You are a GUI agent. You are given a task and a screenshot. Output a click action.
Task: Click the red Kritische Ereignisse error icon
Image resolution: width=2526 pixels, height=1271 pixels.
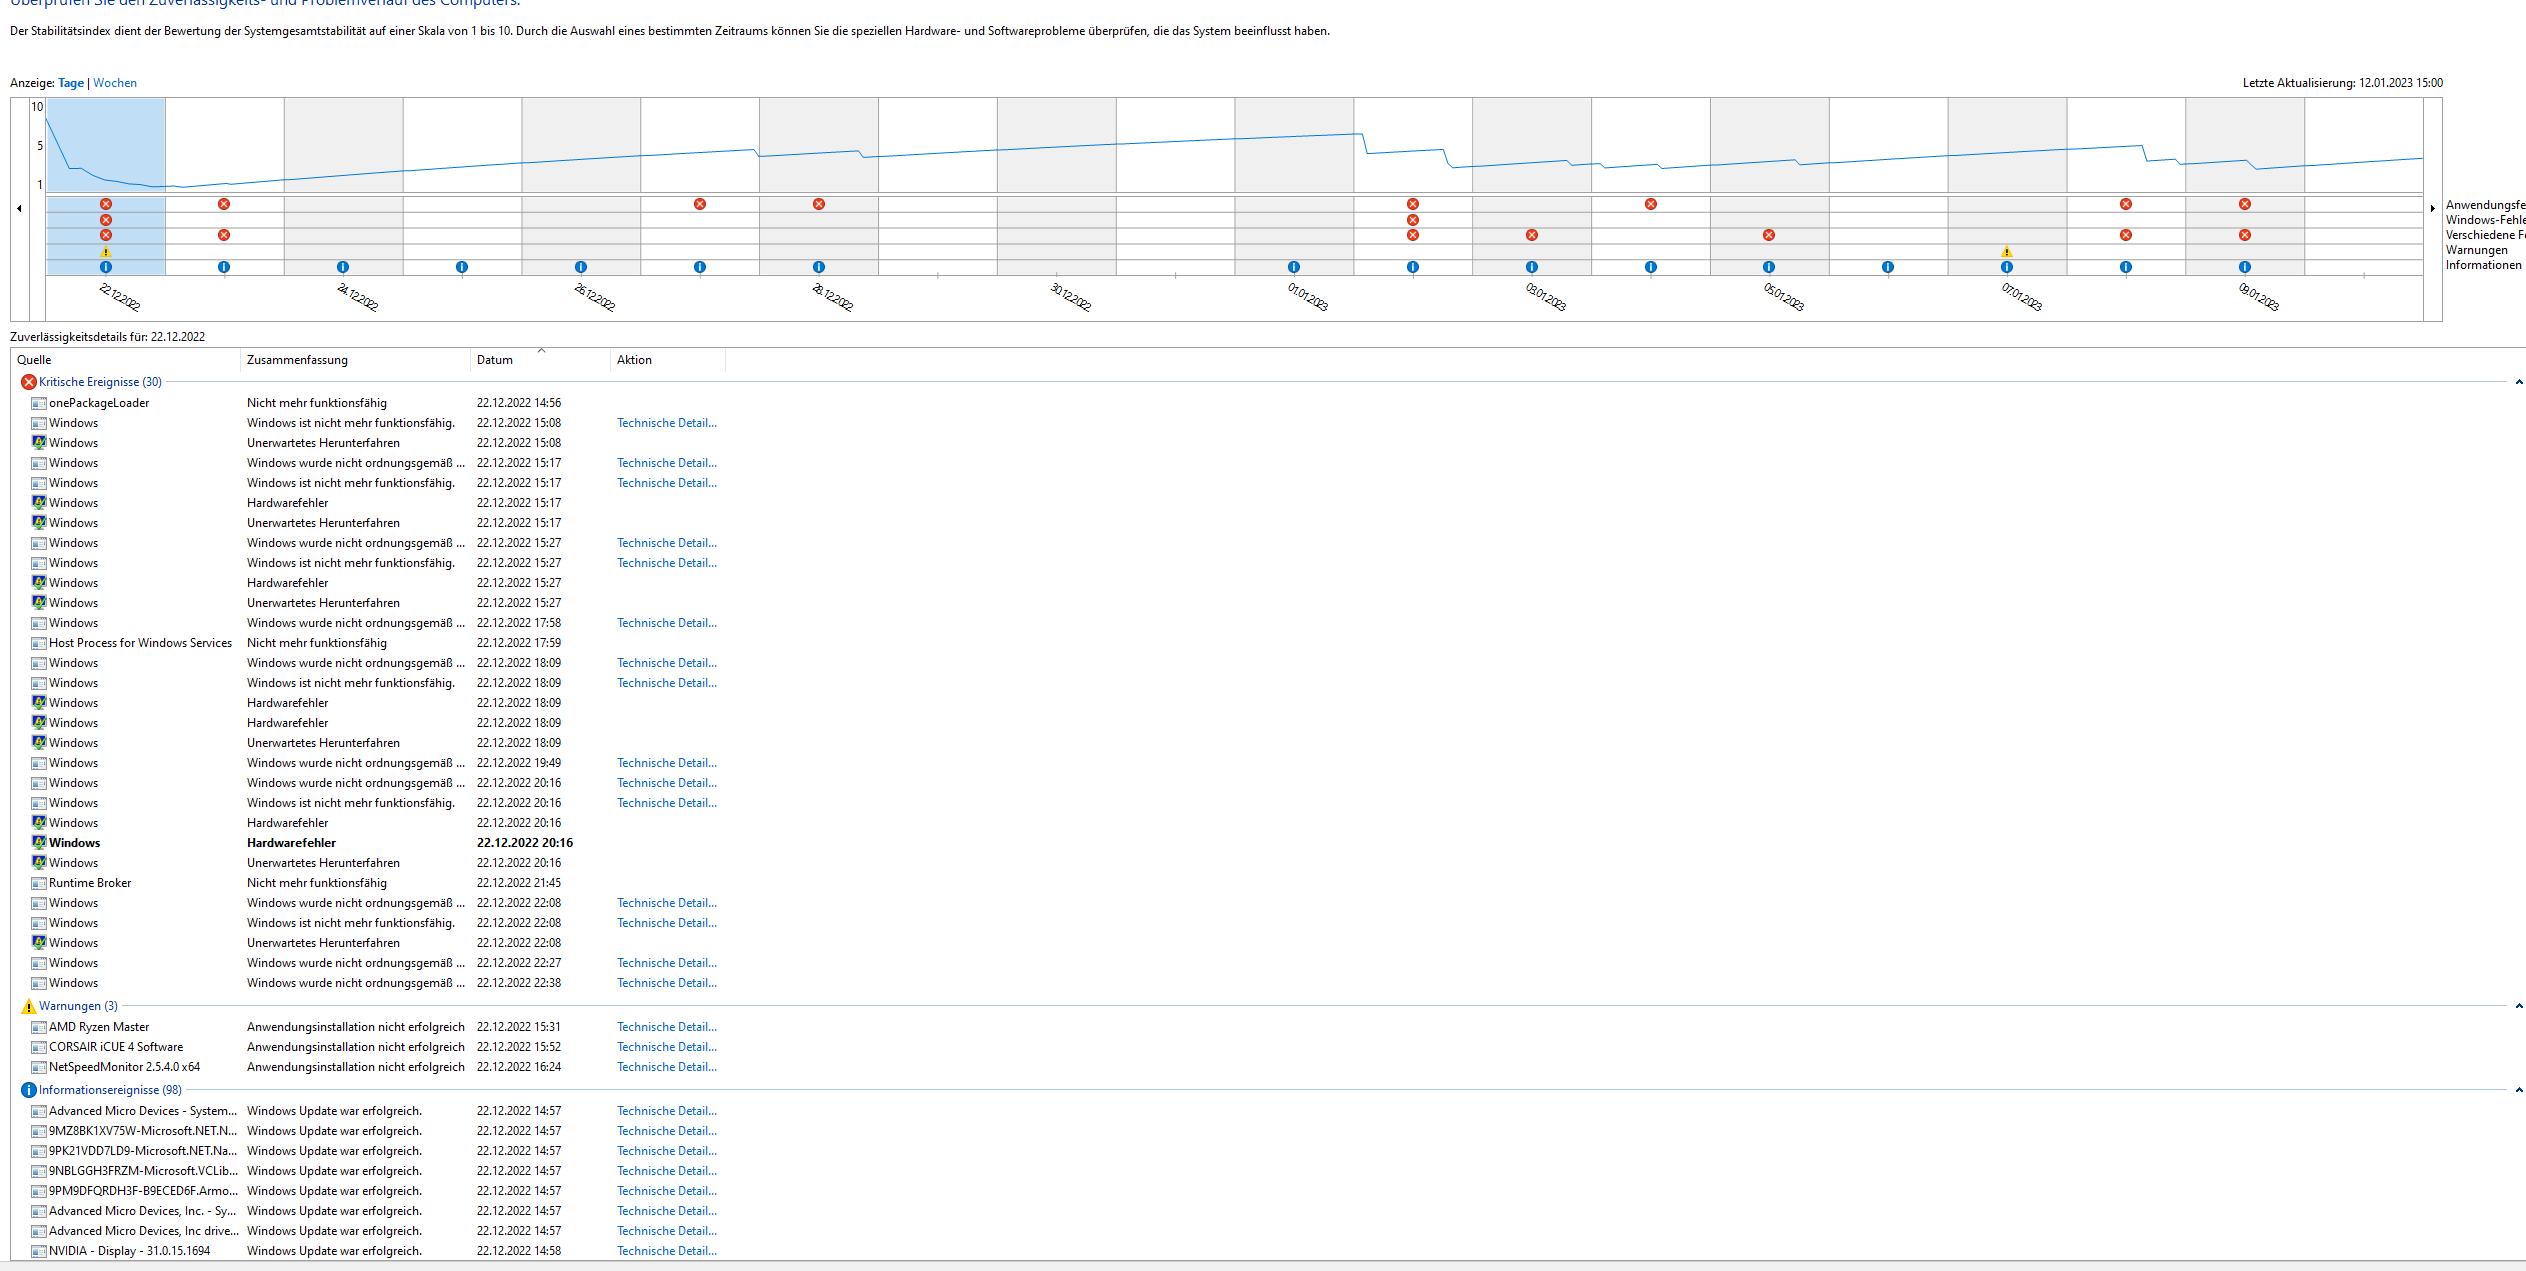[29, 382]
